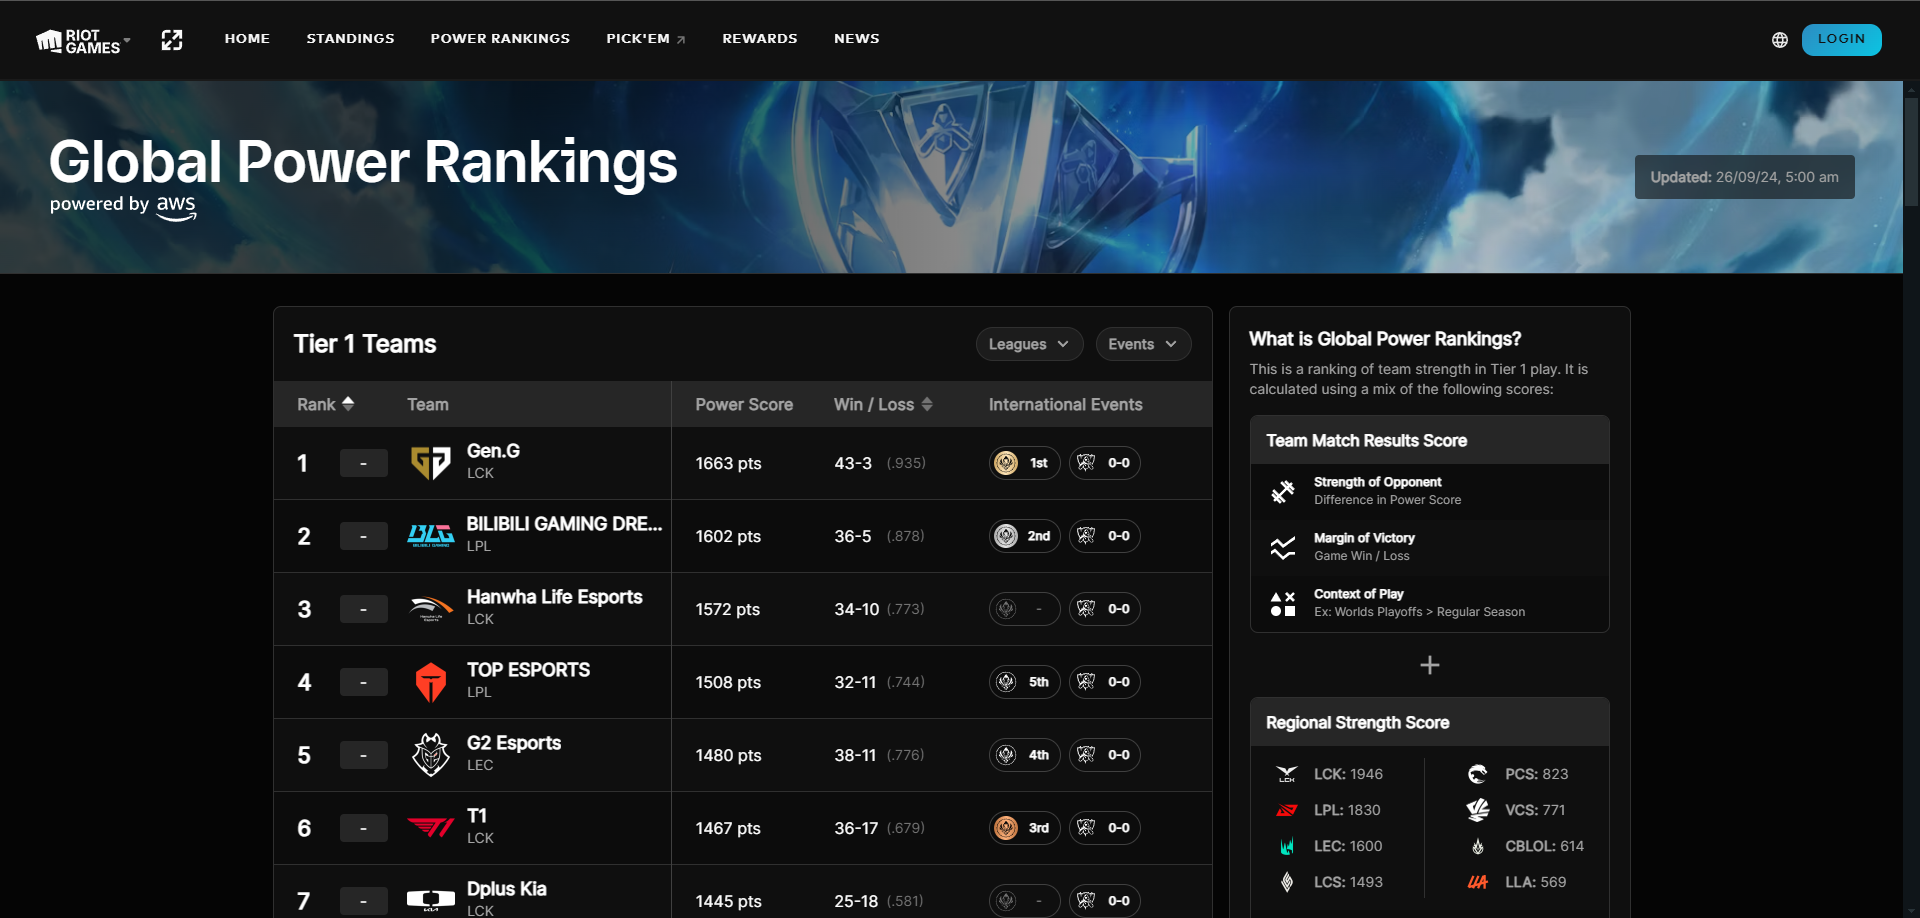Screen dimensions: 1920x918
Task: Click the PCS region icon
Action: (x=1478, y=774)
